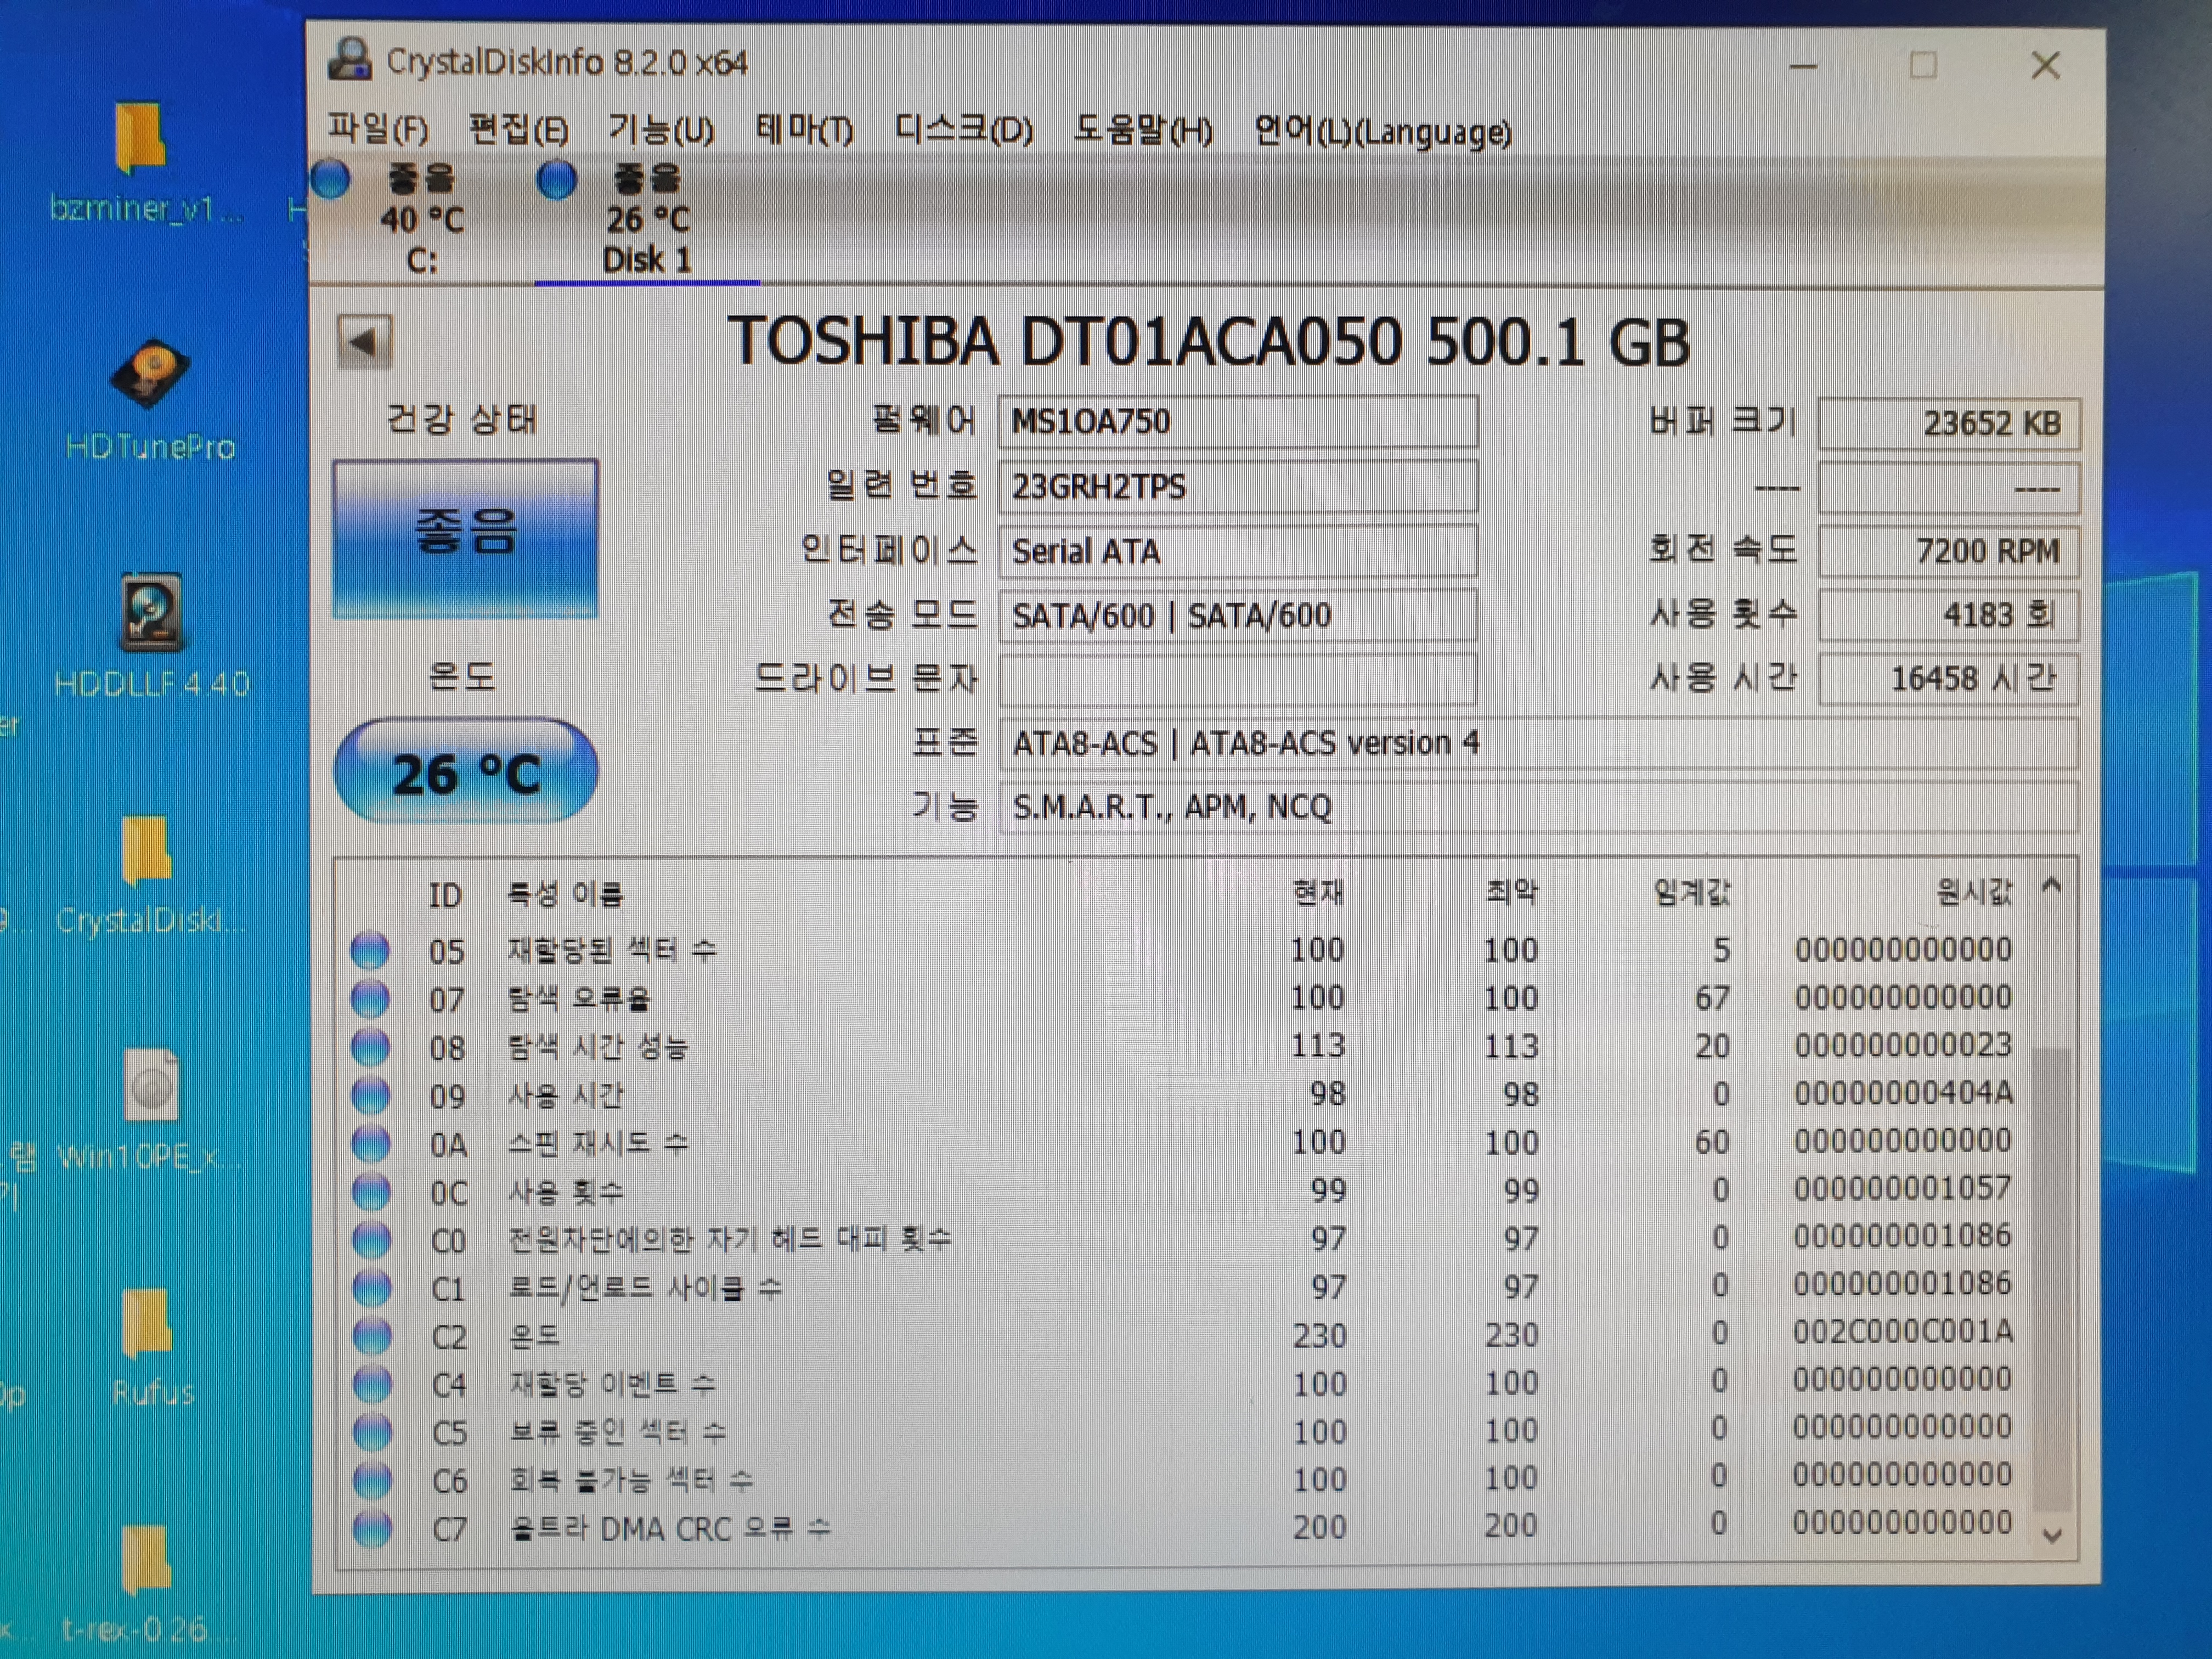Image resolution: width=2212 pixels, height=1659 pixels.
Task: Click the previous disk arrow button
Action: [x=364, y=343]
